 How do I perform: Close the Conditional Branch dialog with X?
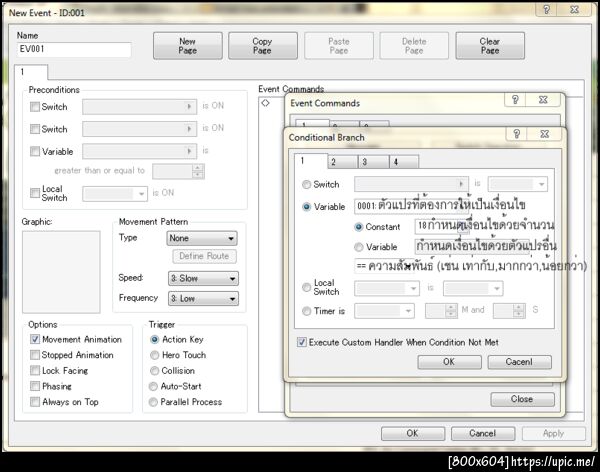(x=545, y=134)
